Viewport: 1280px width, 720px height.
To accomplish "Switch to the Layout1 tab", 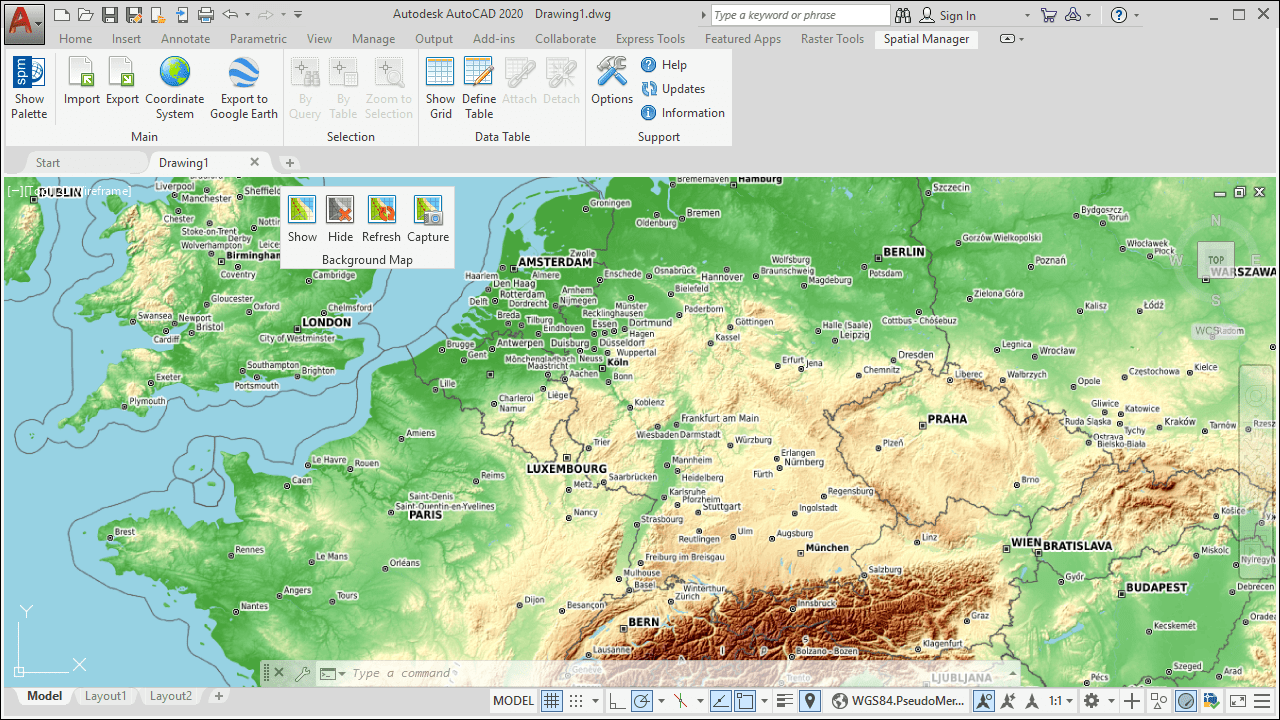I will coord(106,696).
